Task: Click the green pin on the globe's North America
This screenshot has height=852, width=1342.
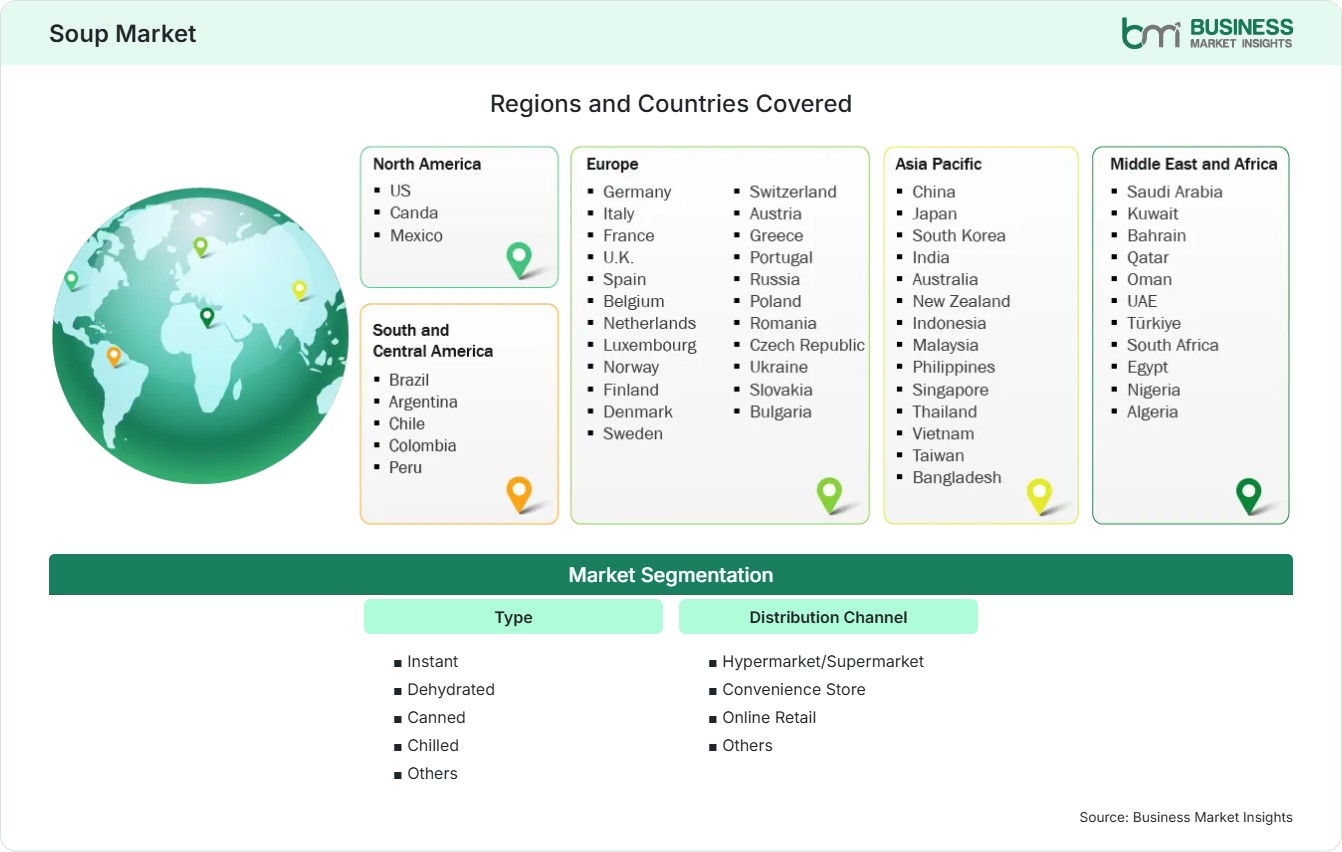Action: (71, 280)
